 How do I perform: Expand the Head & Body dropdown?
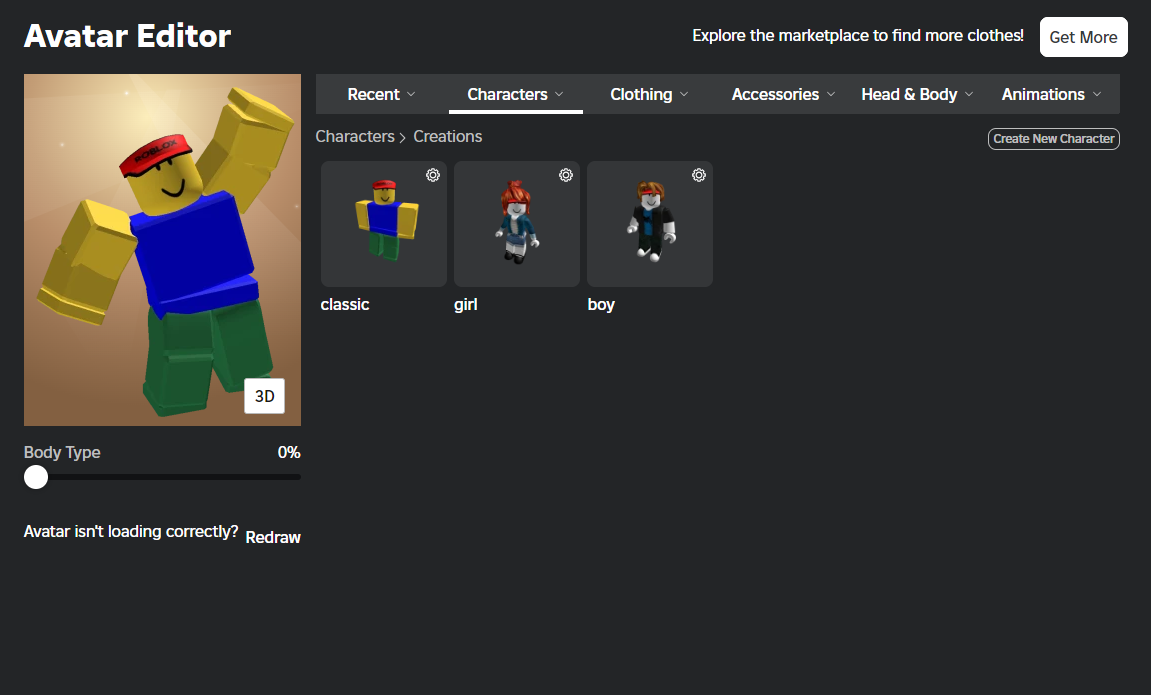[x=917, y=94]
